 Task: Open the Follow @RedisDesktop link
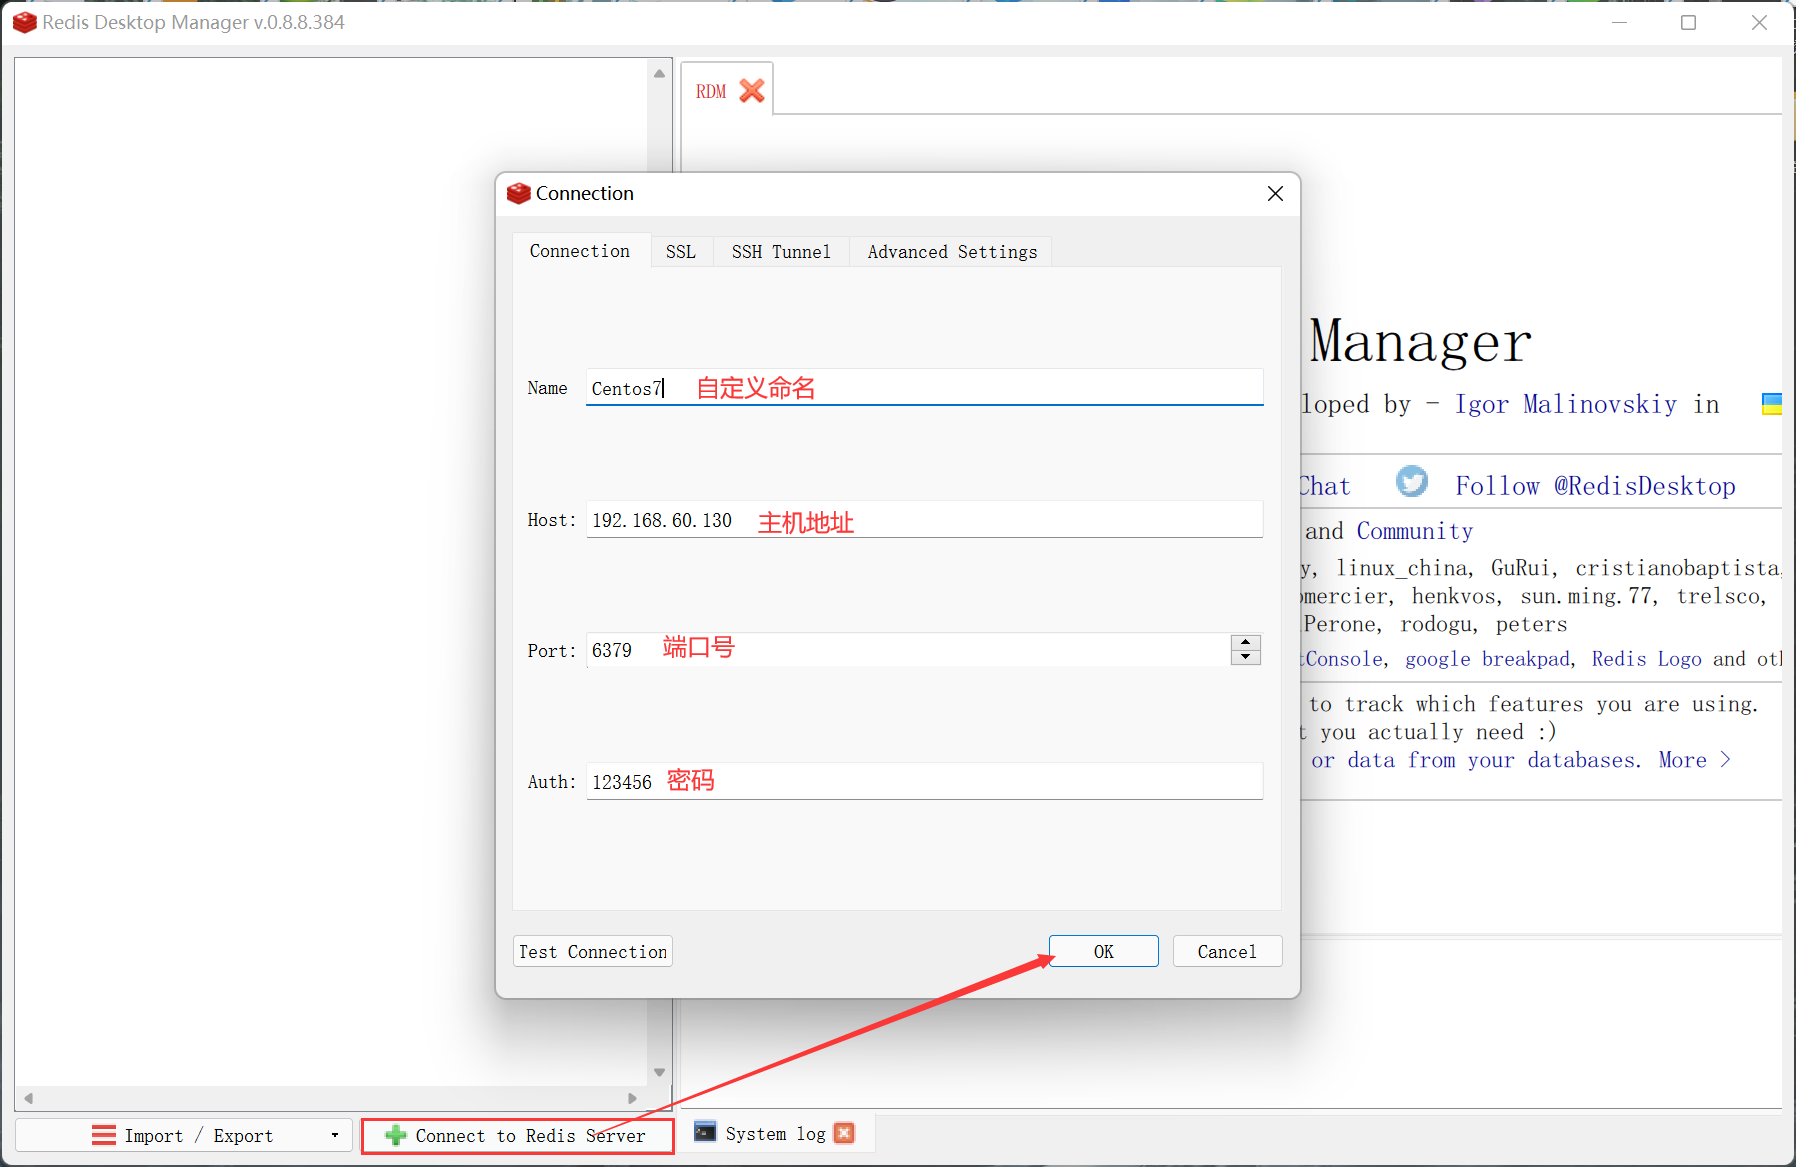pos(1595,485)
